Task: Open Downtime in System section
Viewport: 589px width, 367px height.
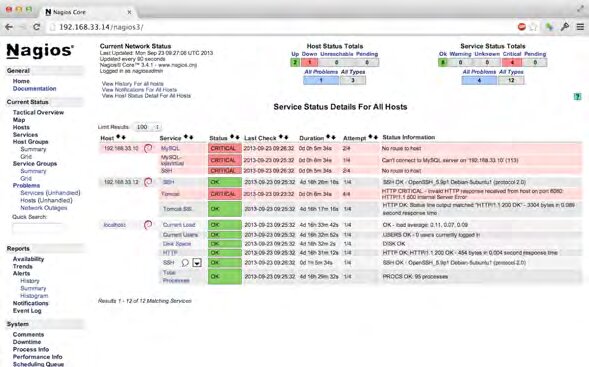Action: point(27,342)
